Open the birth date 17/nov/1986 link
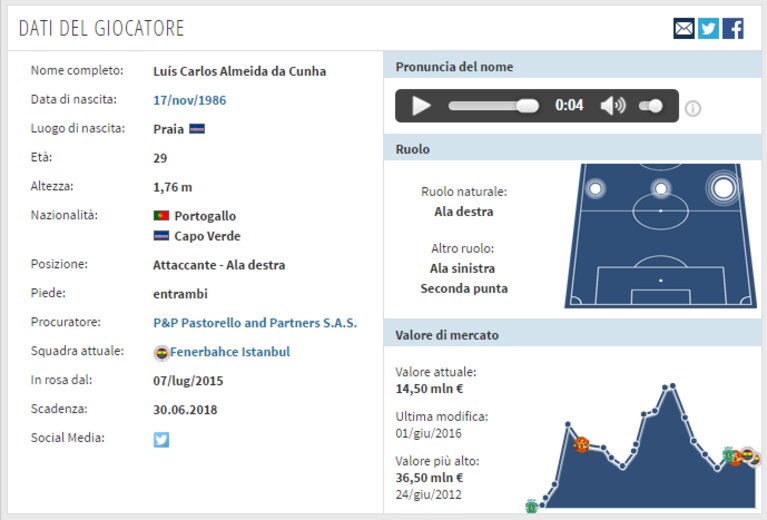The image size is (767, 520). [x=190, y=100]
